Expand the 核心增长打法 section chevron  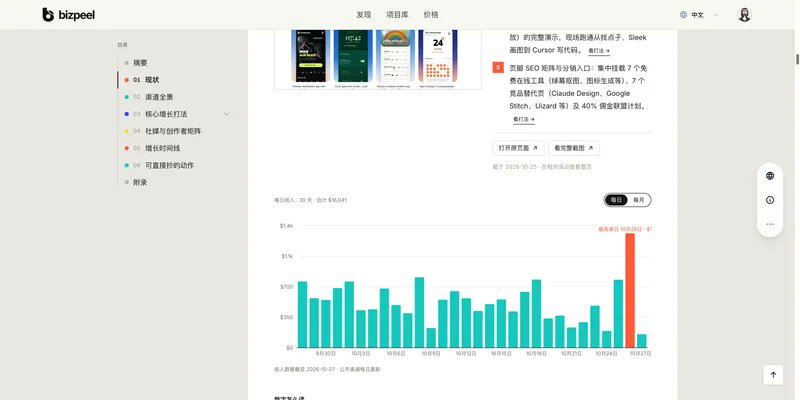pyautogui.click(x=227, y=114)
